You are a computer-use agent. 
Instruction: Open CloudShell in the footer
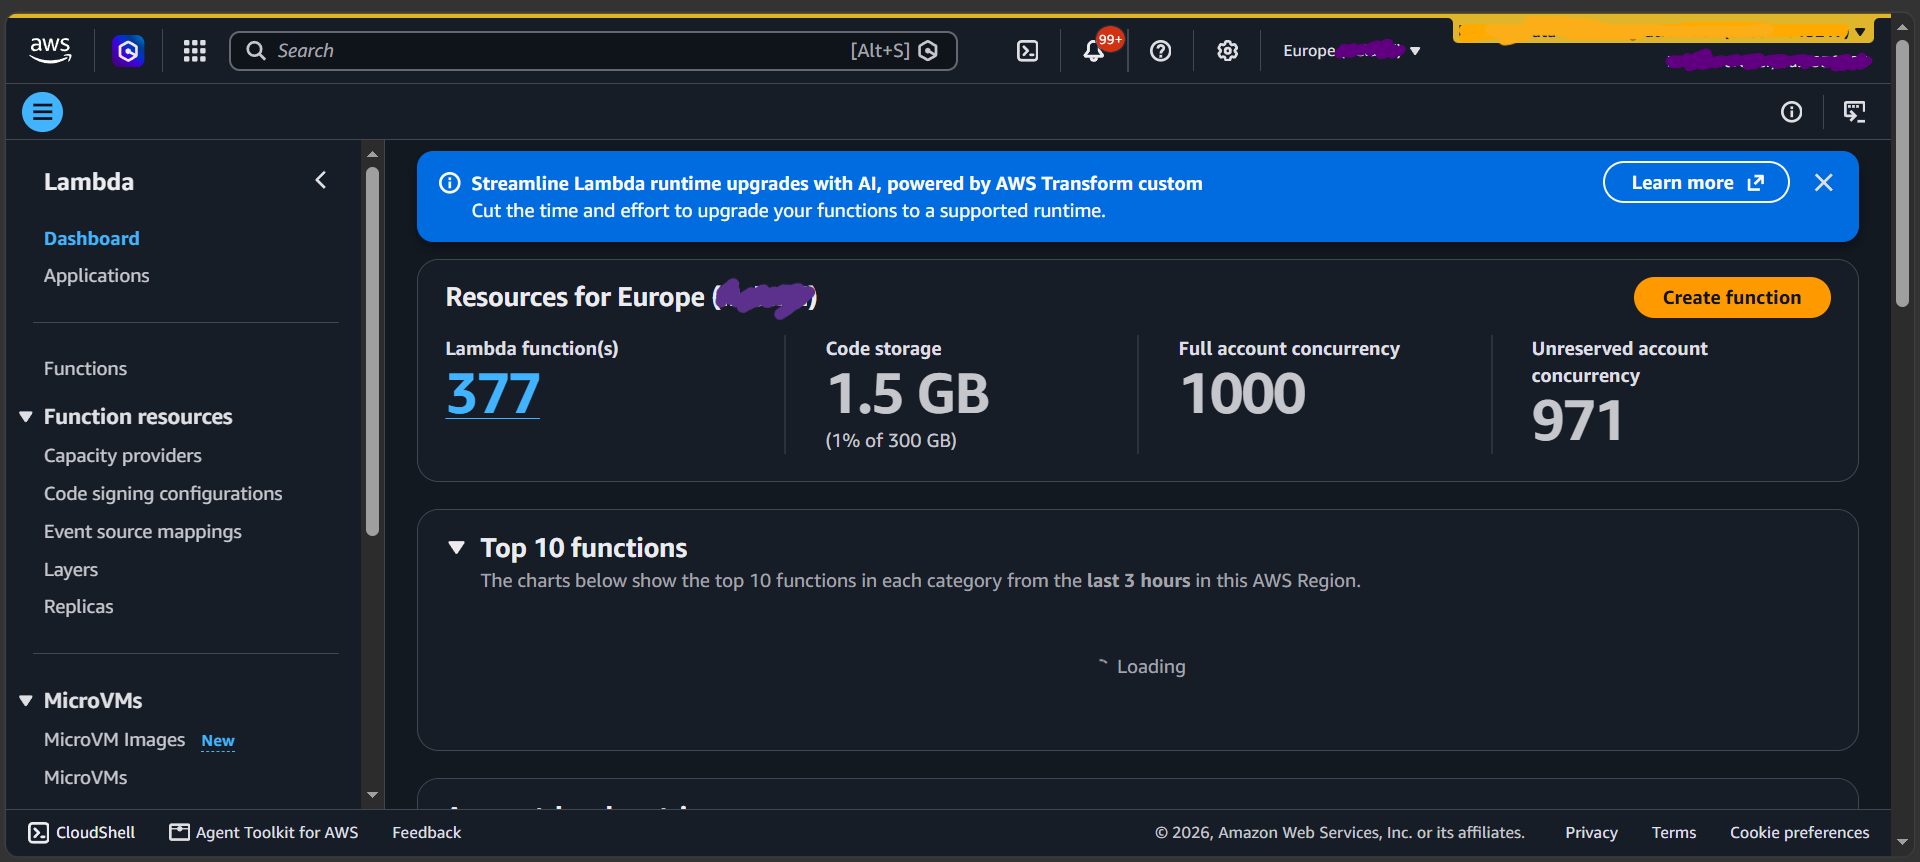(82, 832)
